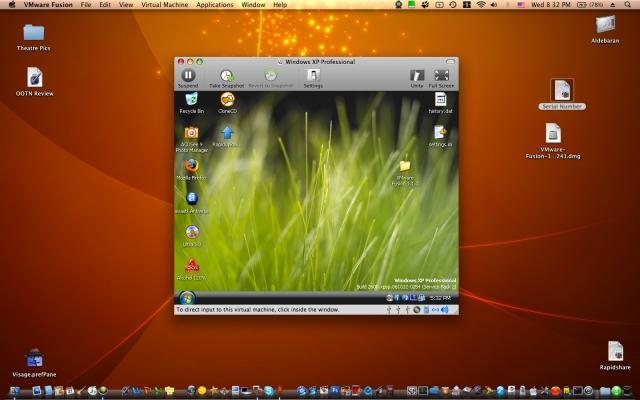Switch VM to Unity mode

(x=417, y=76)
